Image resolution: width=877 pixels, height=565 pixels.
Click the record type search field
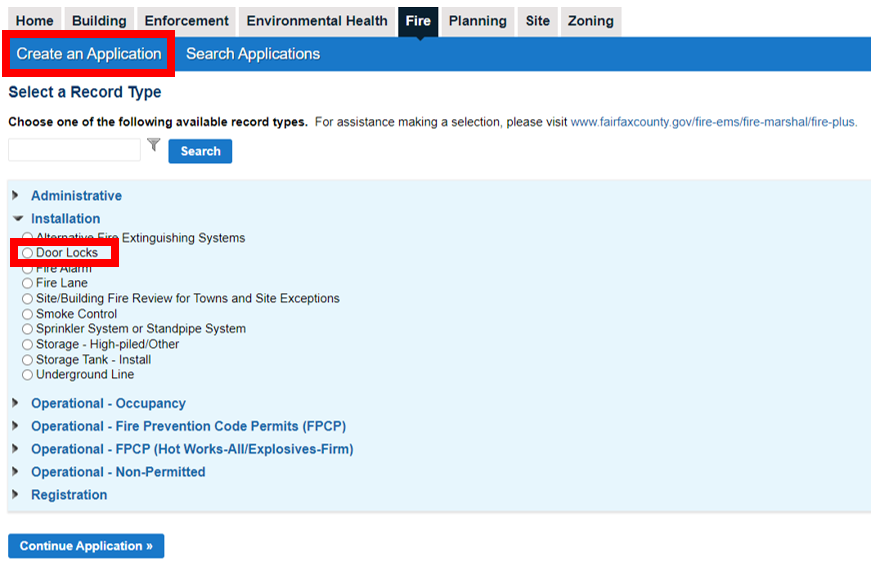[x=74, y=150]
